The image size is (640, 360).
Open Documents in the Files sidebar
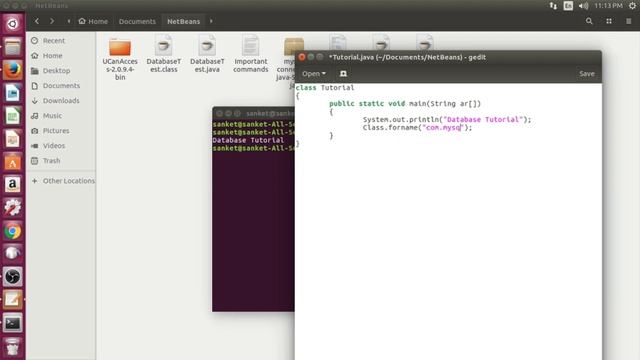tap(61, 86)
